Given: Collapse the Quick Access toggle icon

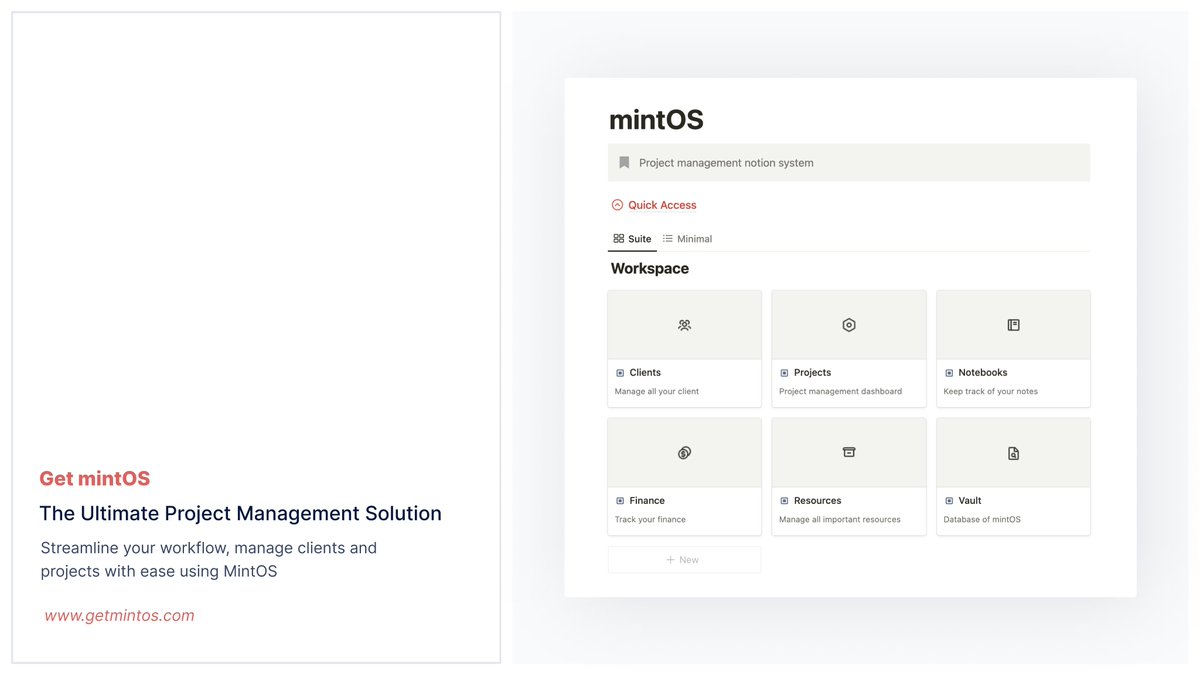Looking at the screenshot, I should (617, 205).
